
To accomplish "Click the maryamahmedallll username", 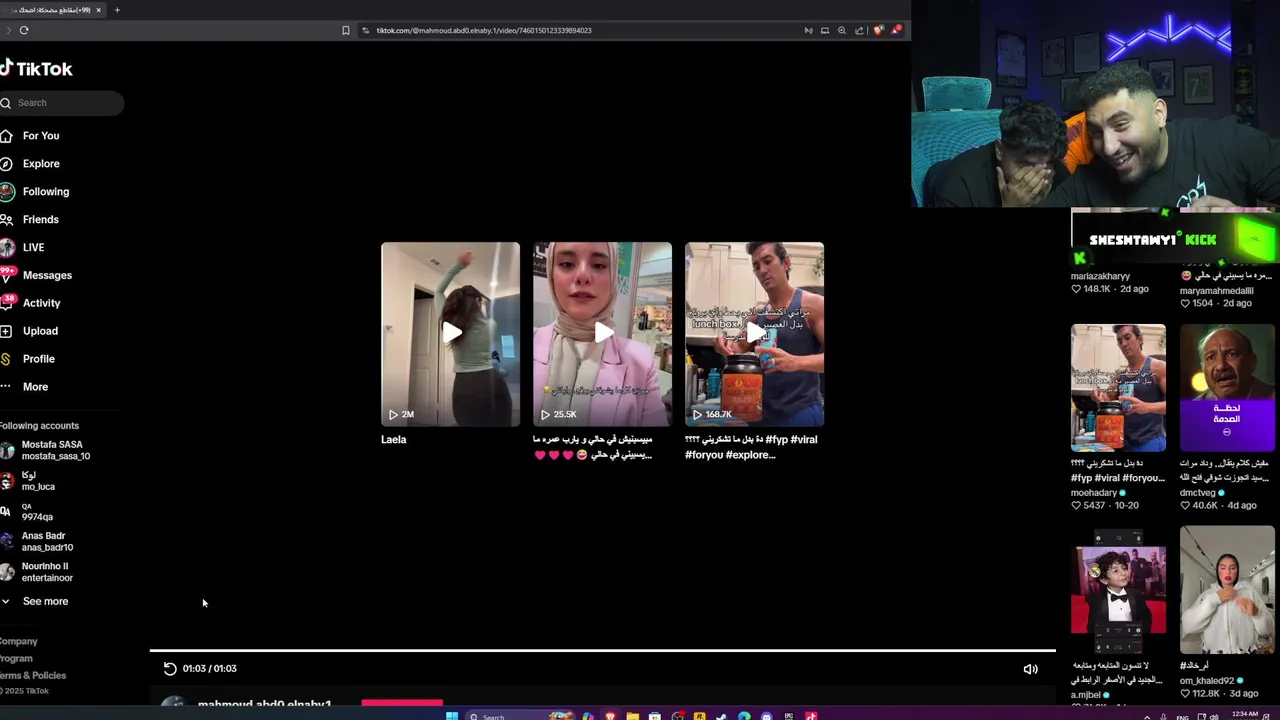I will point(1216,291).
